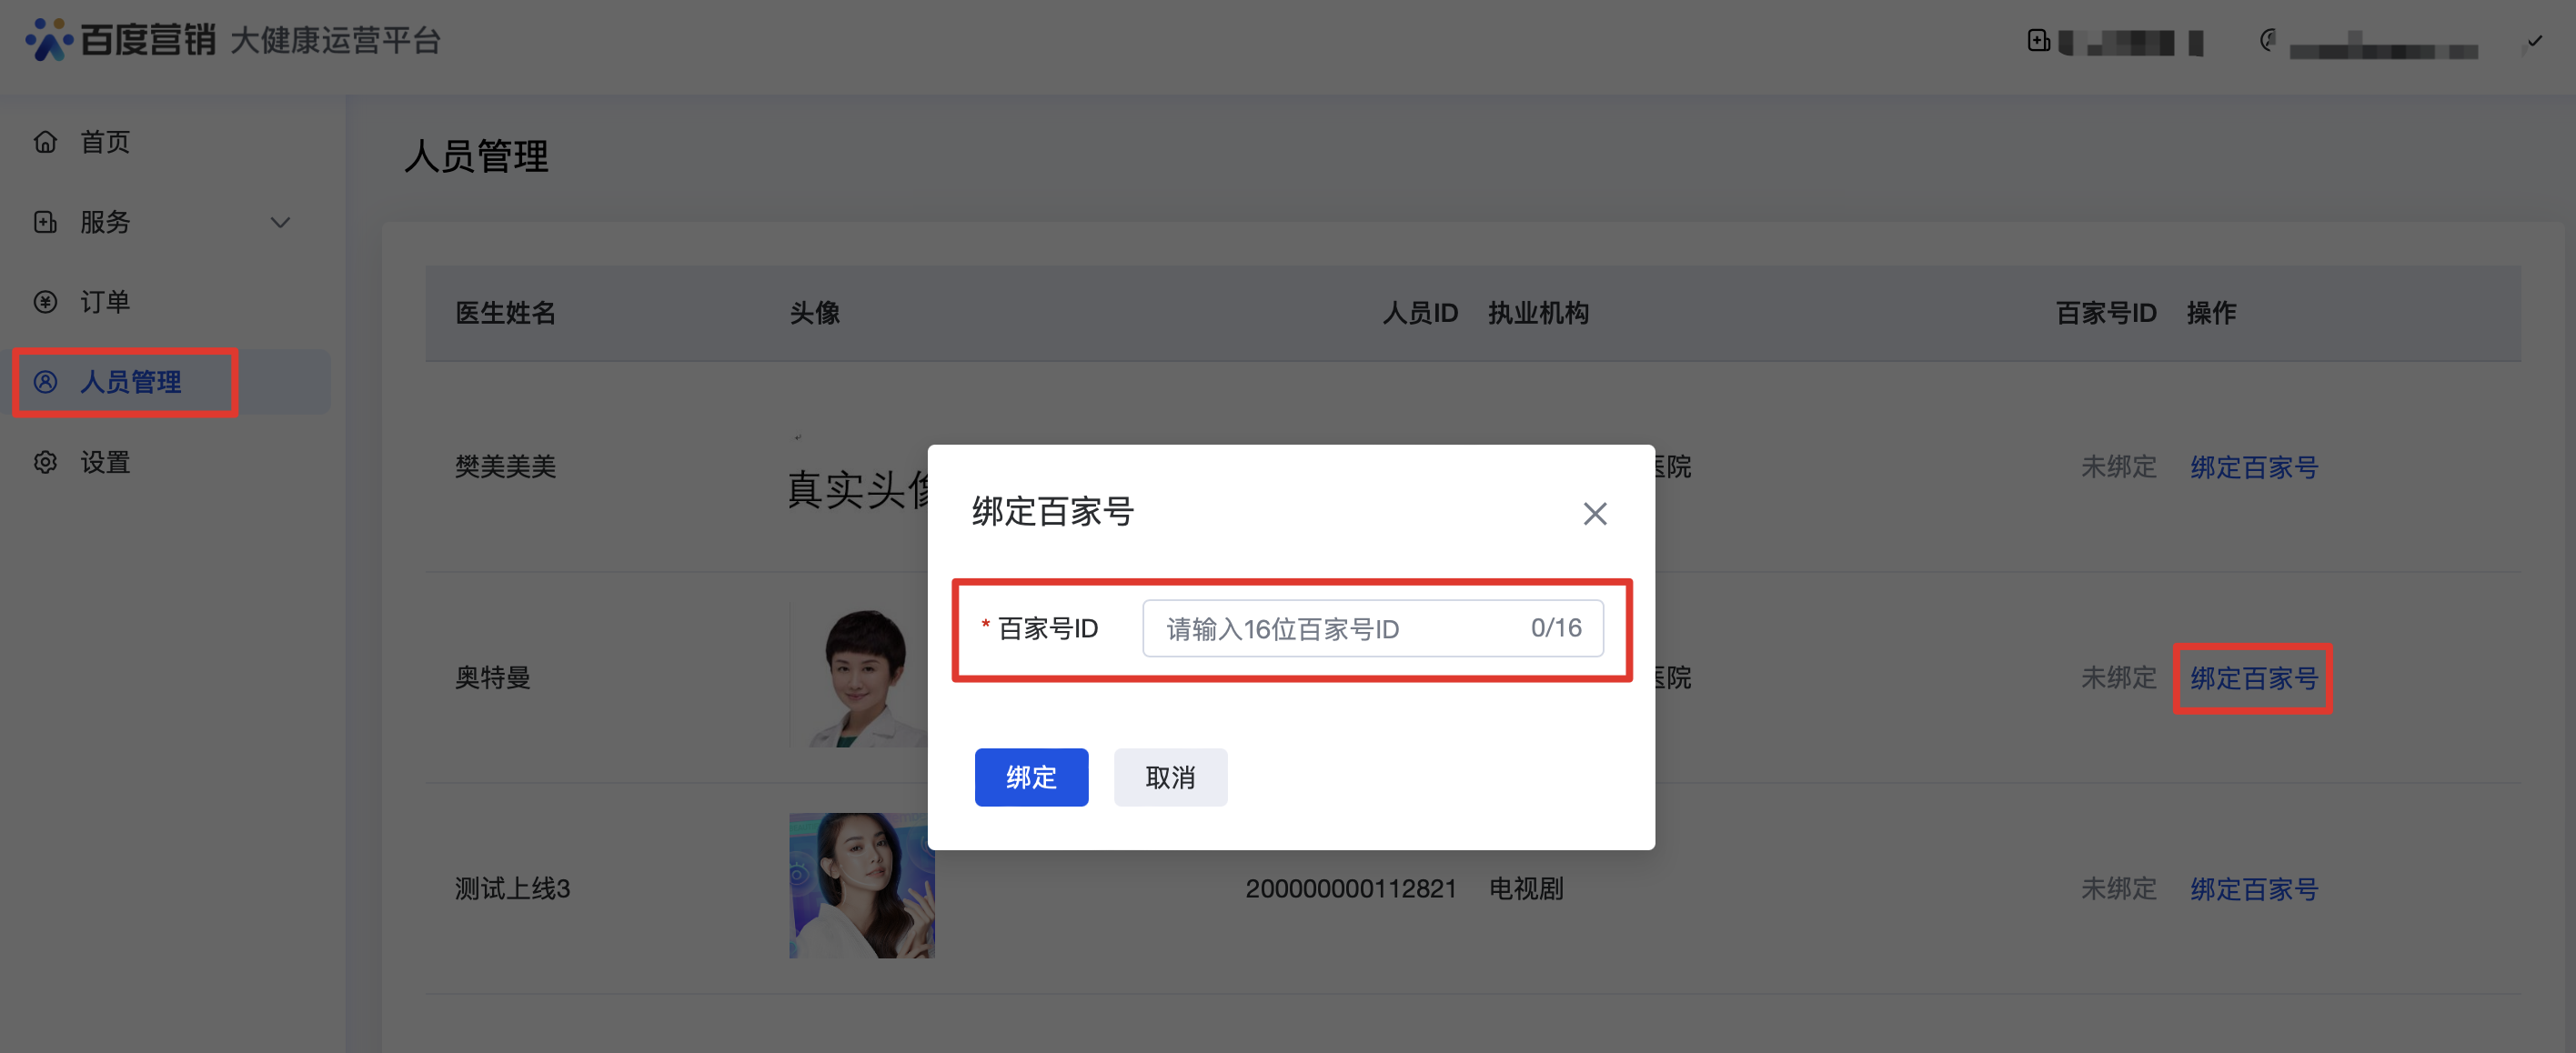The image size is (2576, 1053).
Task: Focus the 百家号ID input field
Action: (x=1340, y=628)
